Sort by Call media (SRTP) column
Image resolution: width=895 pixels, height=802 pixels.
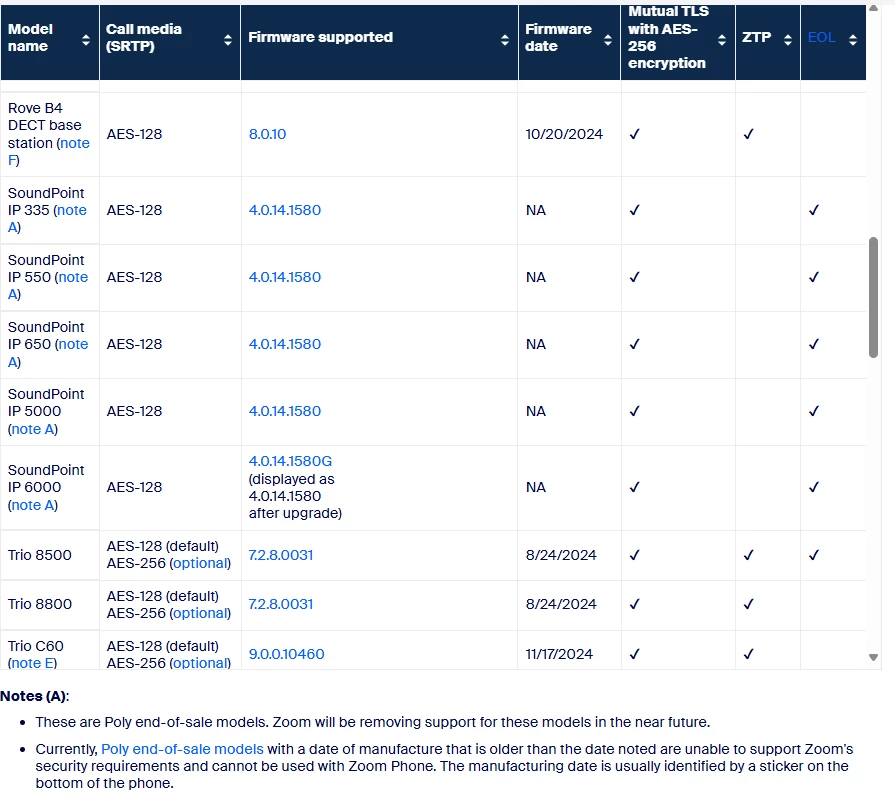point(228,39)
